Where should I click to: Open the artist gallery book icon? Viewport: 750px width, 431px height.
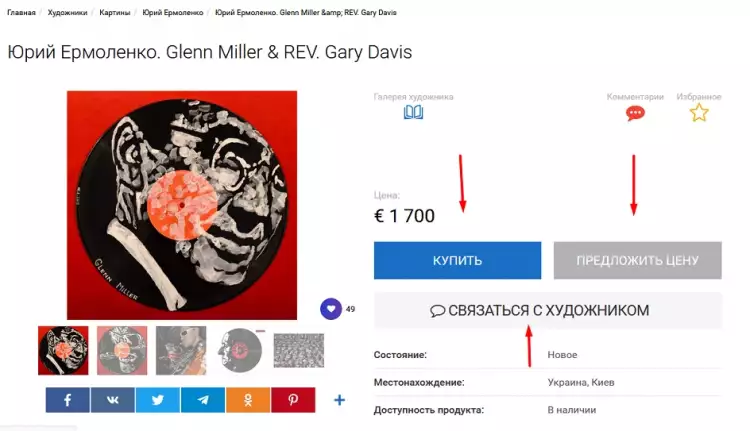click(x=413, y=112)
